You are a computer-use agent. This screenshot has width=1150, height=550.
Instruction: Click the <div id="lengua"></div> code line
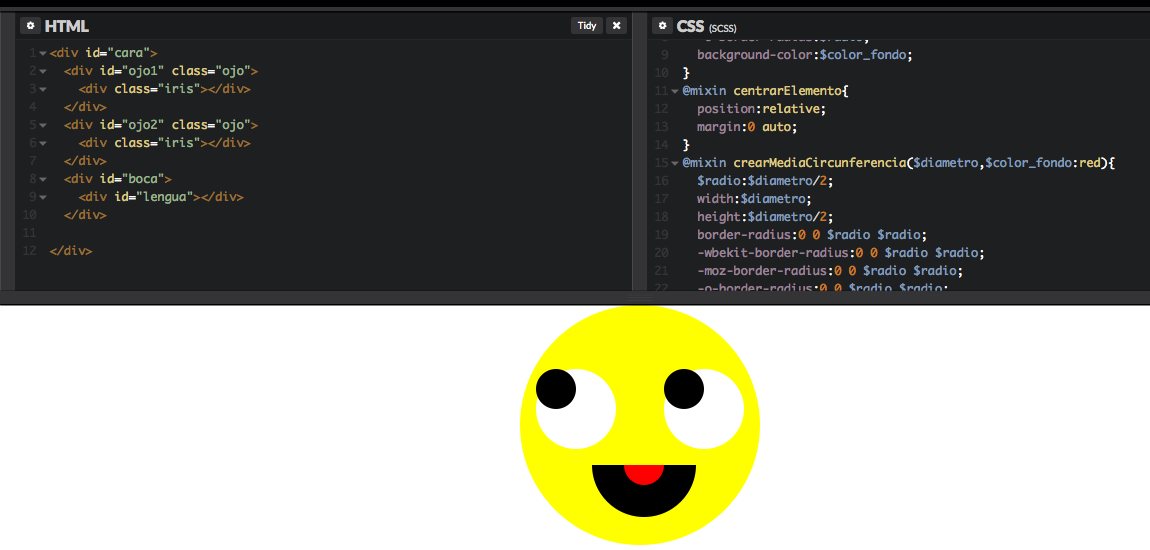[x=161, y=197]
